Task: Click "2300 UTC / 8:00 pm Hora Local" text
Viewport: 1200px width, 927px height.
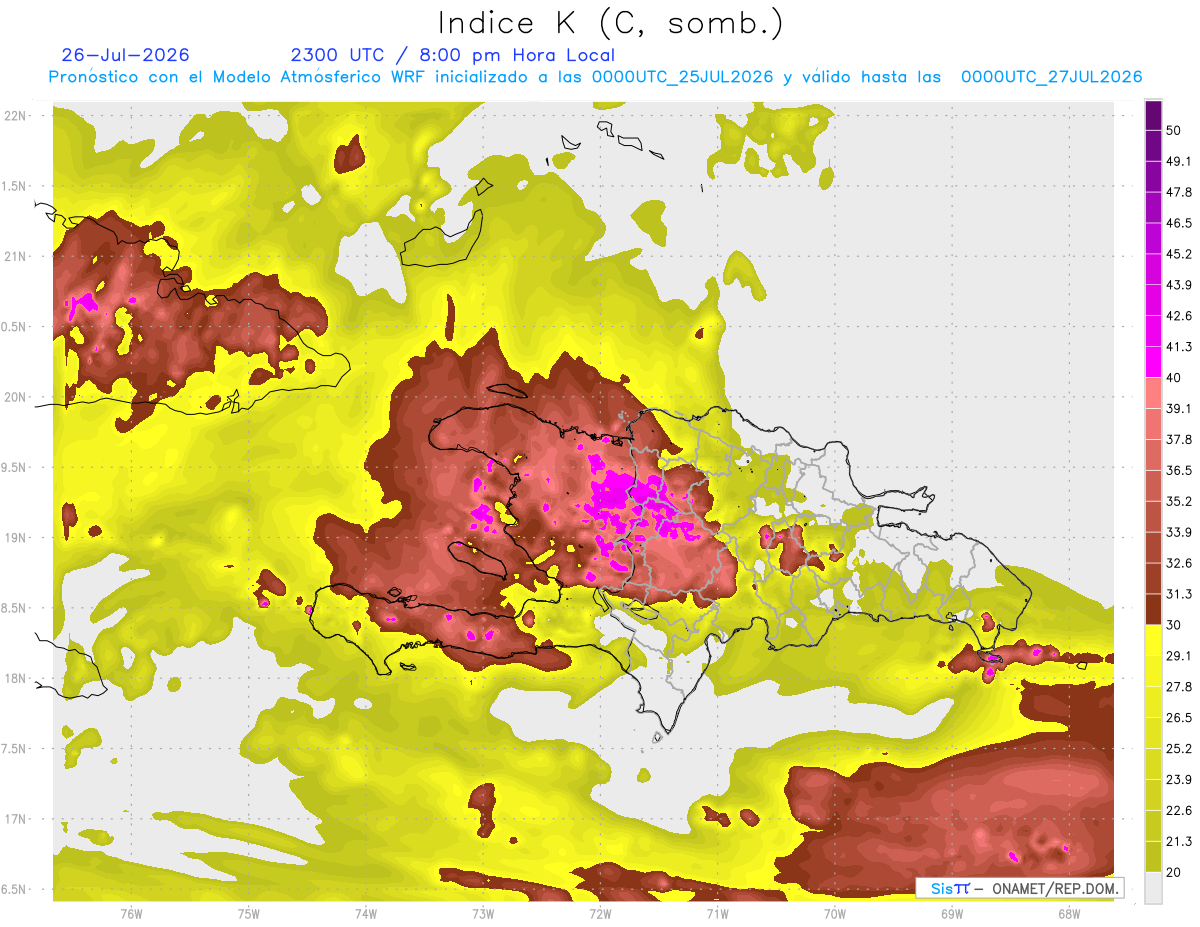Action: pos(452,55)
